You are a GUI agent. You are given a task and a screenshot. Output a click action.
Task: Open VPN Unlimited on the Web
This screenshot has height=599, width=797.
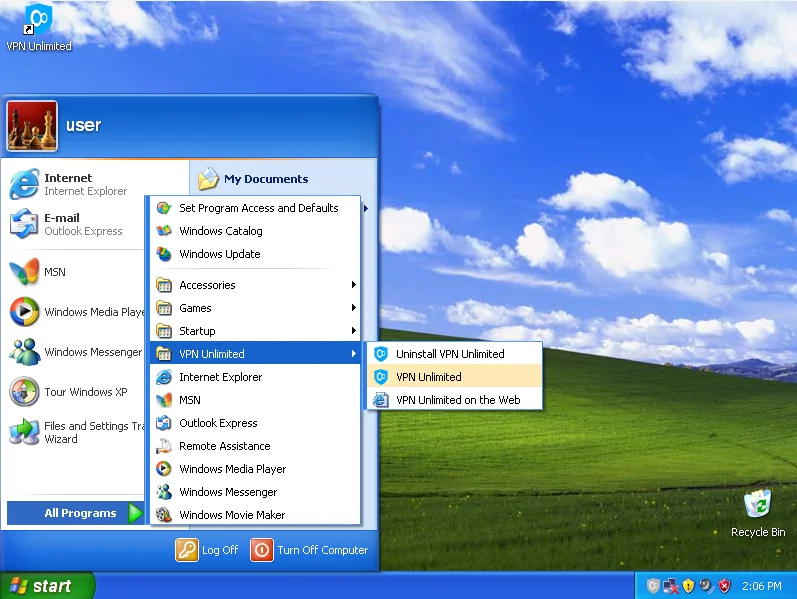457,400
